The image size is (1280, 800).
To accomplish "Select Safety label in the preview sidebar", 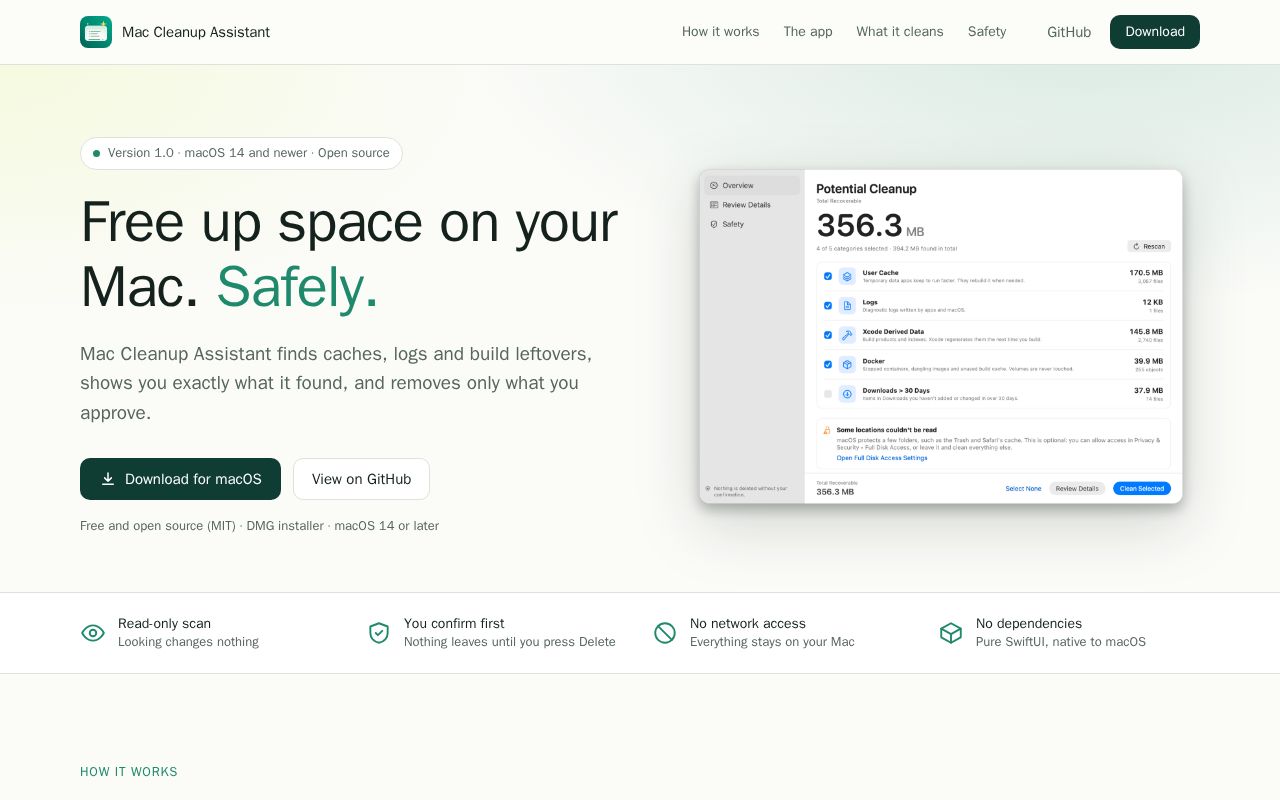I will pyautogui.click(x=733, y=224).
